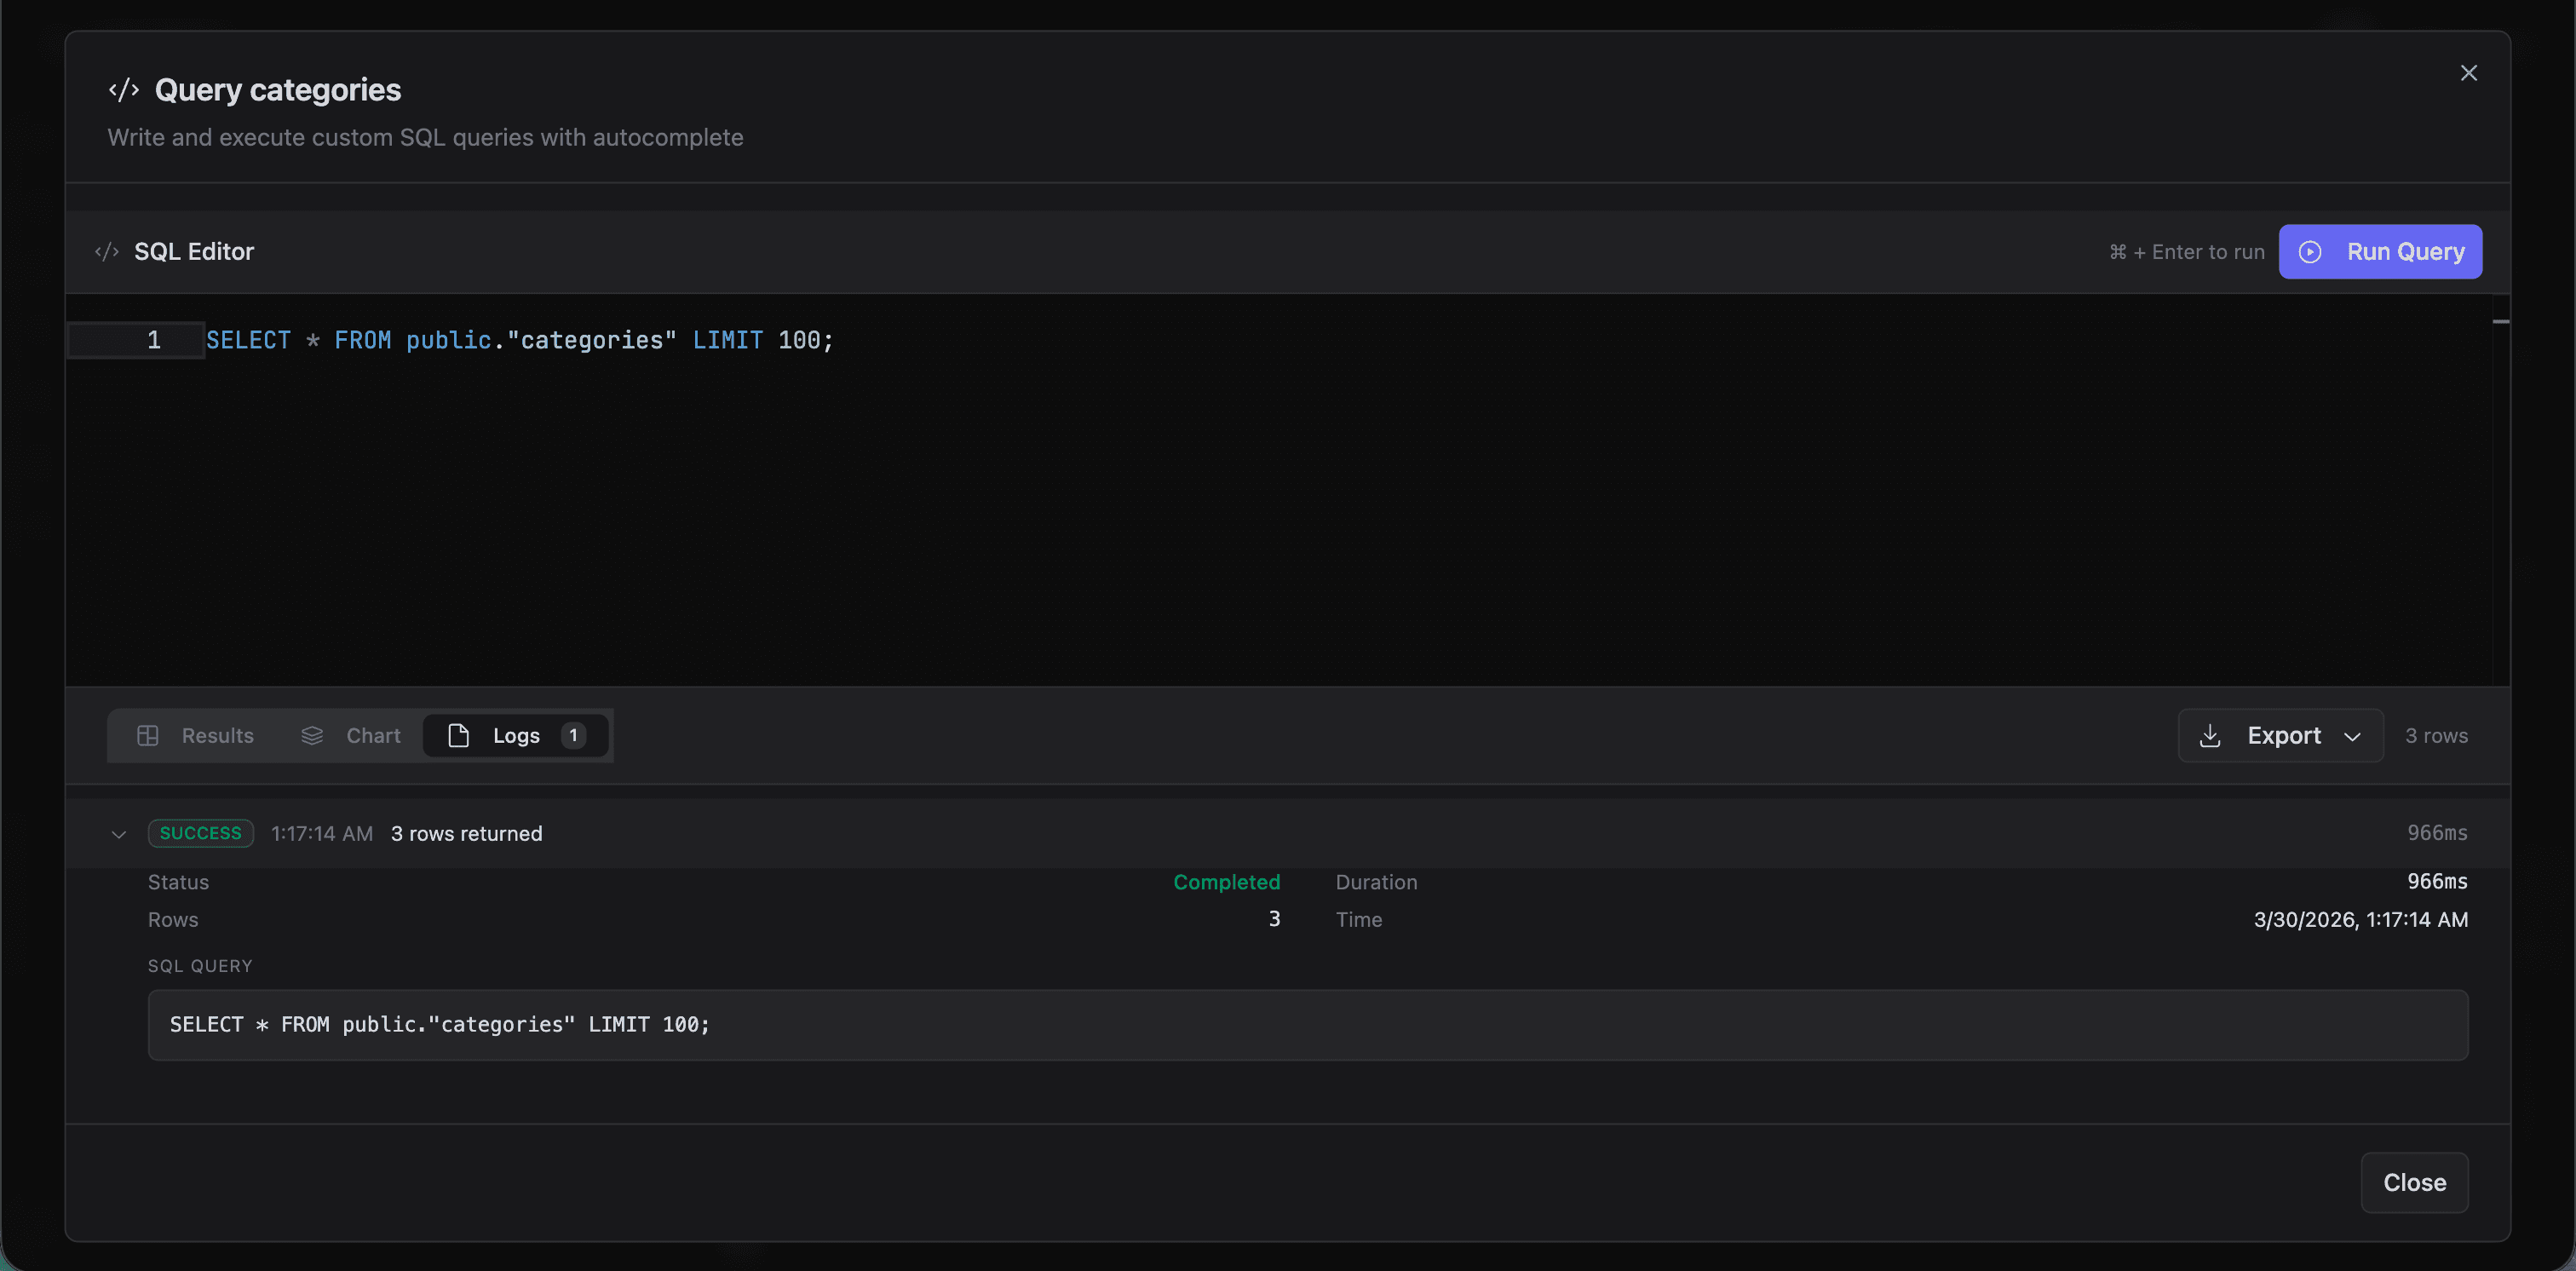Click the download icon on the Export button
The width and height of the screenshot is (2576, 1271).
click(x=2210, y=735)
